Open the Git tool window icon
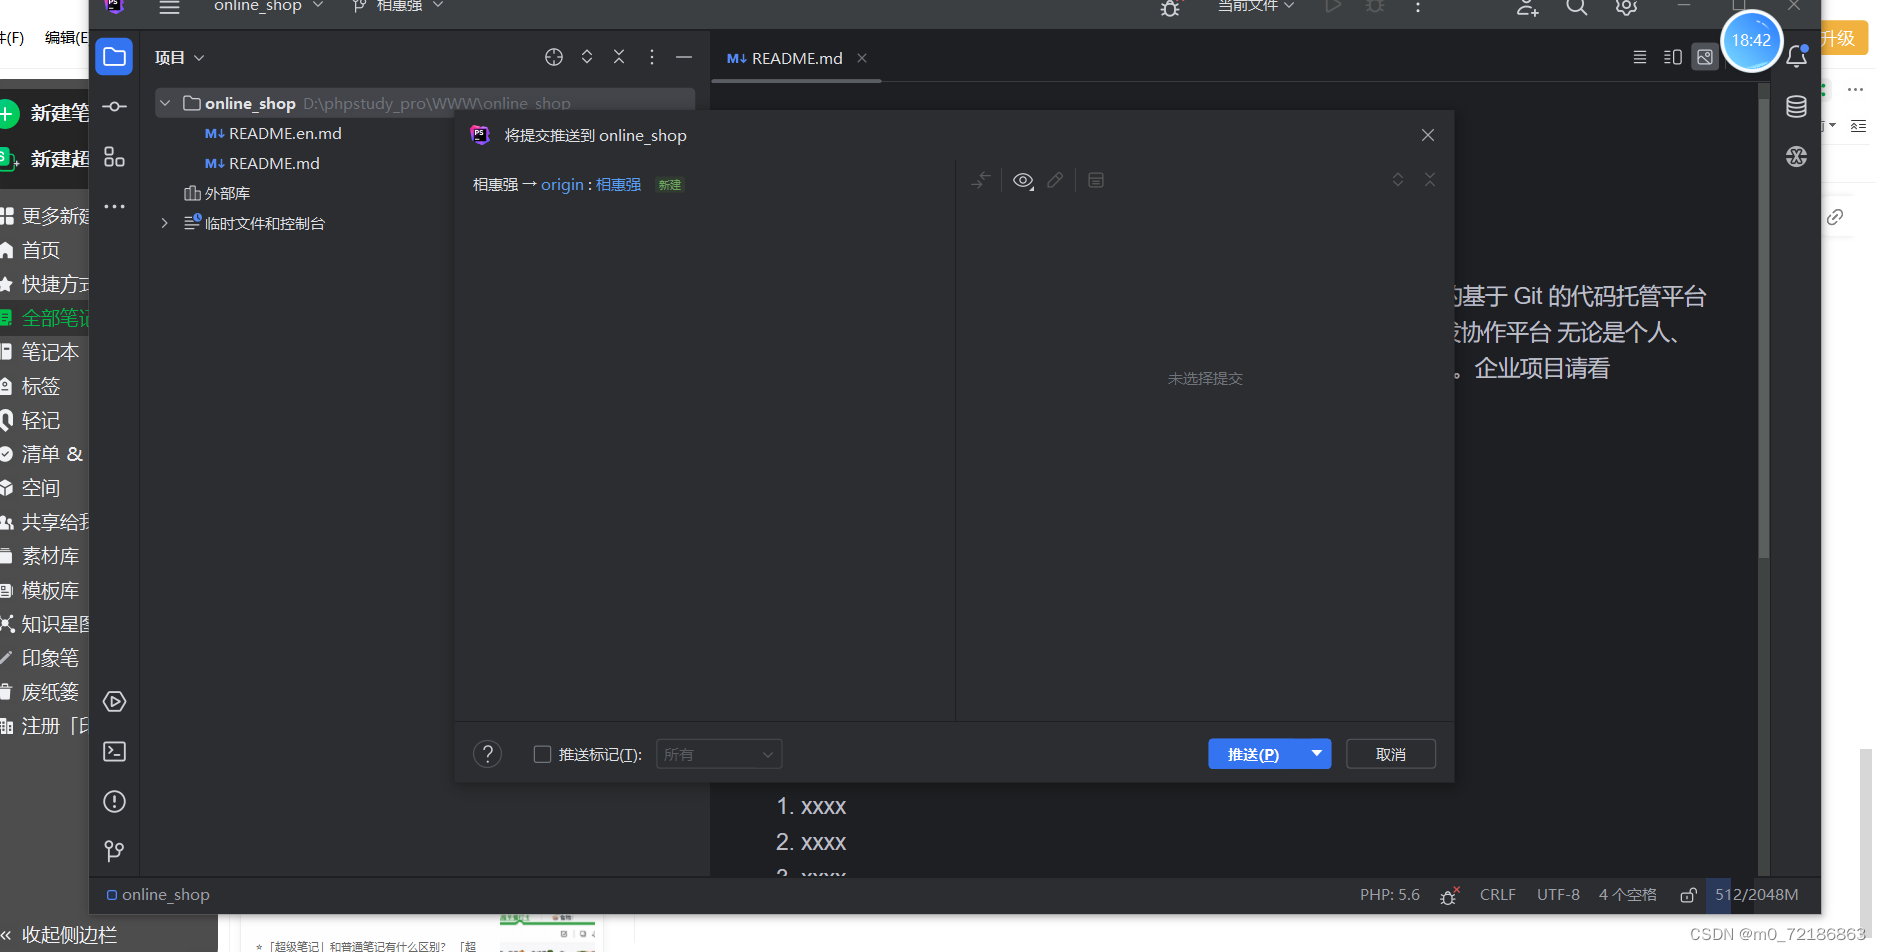The image size is (1881, 952). pyautogui.click(x=113, y=851)
